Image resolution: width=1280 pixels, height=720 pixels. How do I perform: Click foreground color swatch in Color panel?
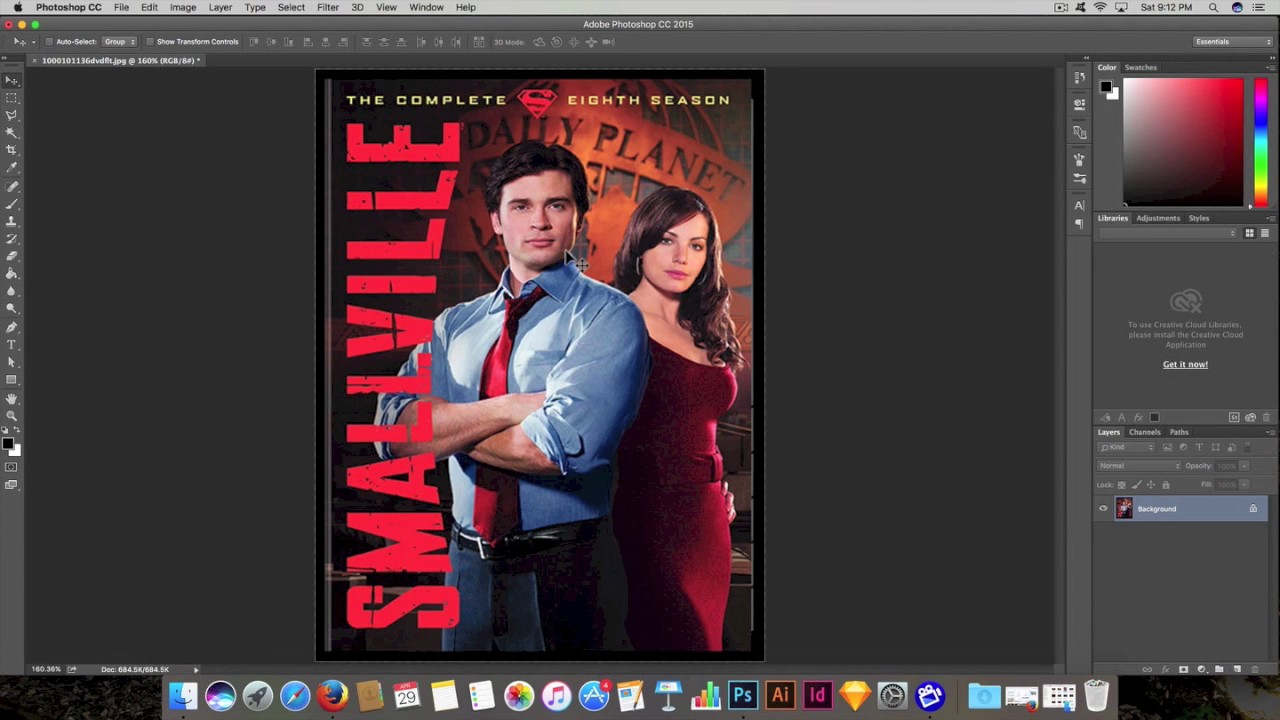(x=1106, y=86)
